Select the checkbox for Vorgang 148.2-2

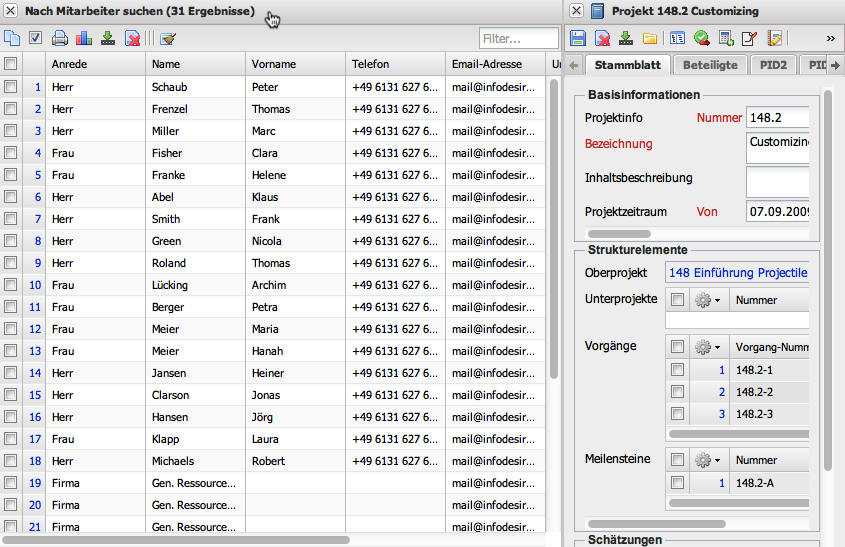(x=678, y=392)
